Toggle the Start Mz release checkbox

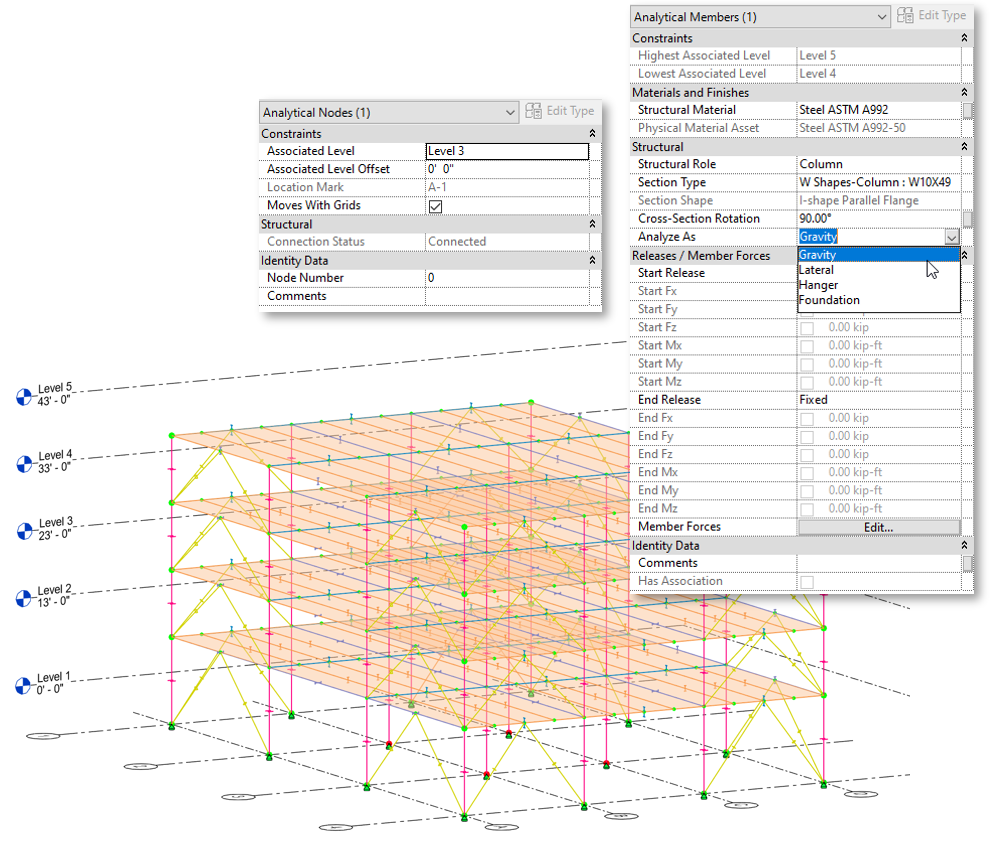point(807,382)
